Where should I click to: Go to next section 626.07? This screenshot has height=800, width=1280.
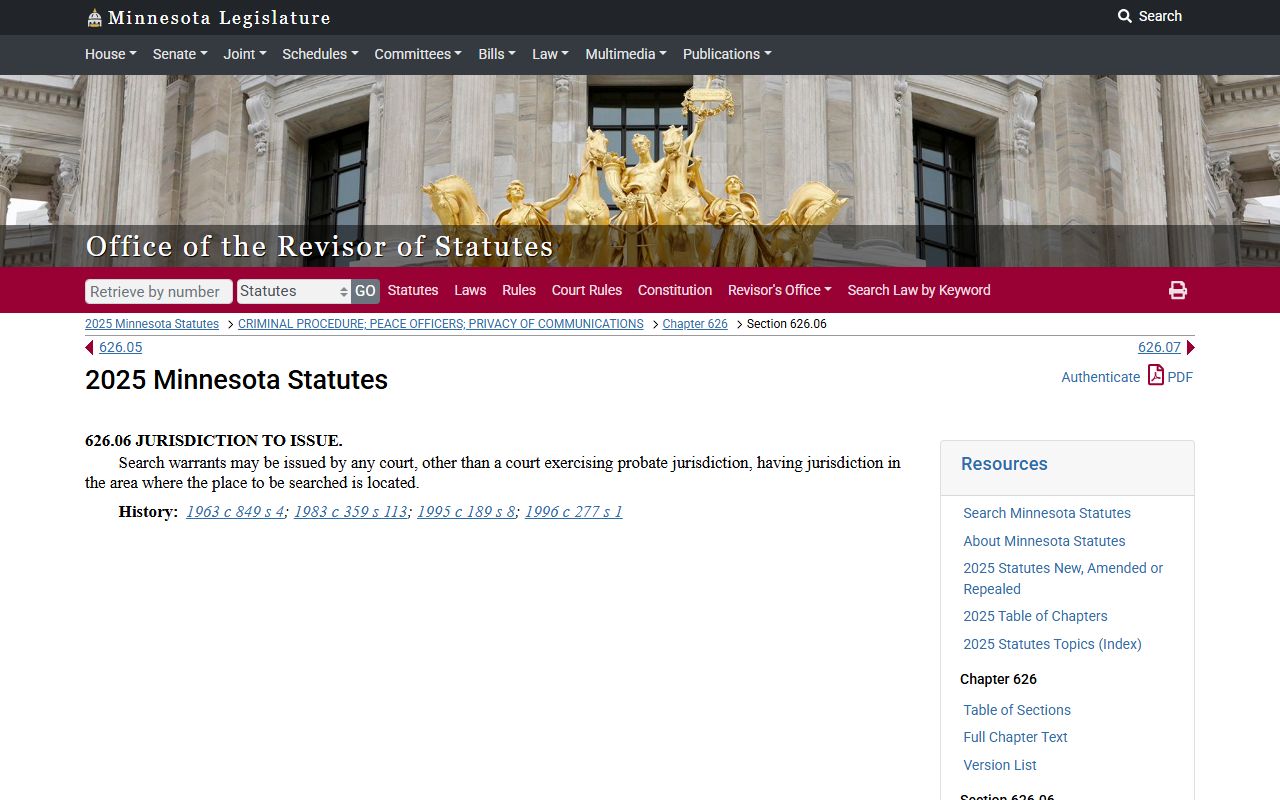(x=1159, y=347)
